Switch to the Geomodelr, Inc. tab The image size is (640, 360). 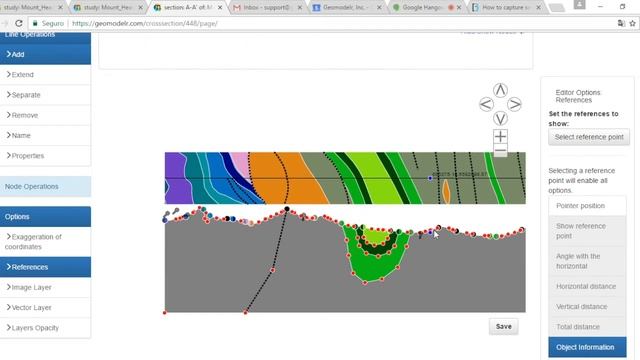click(x=347, y=7)
